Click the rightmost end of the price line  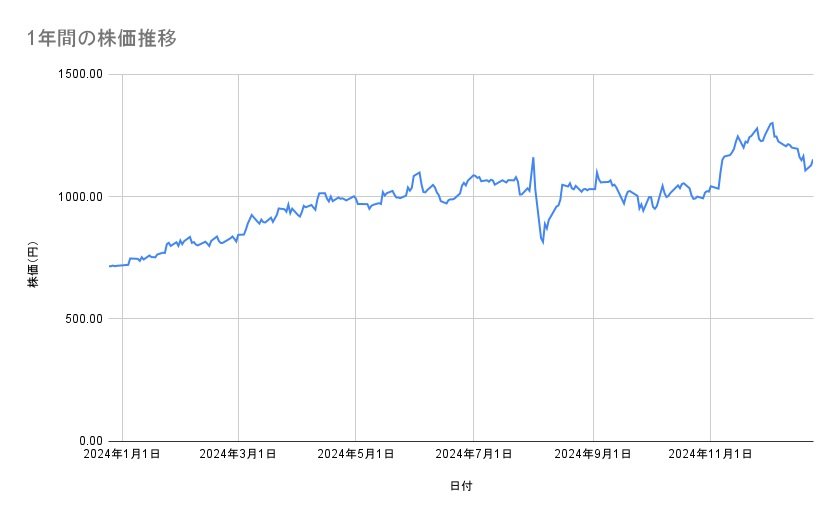click(812, 160)
